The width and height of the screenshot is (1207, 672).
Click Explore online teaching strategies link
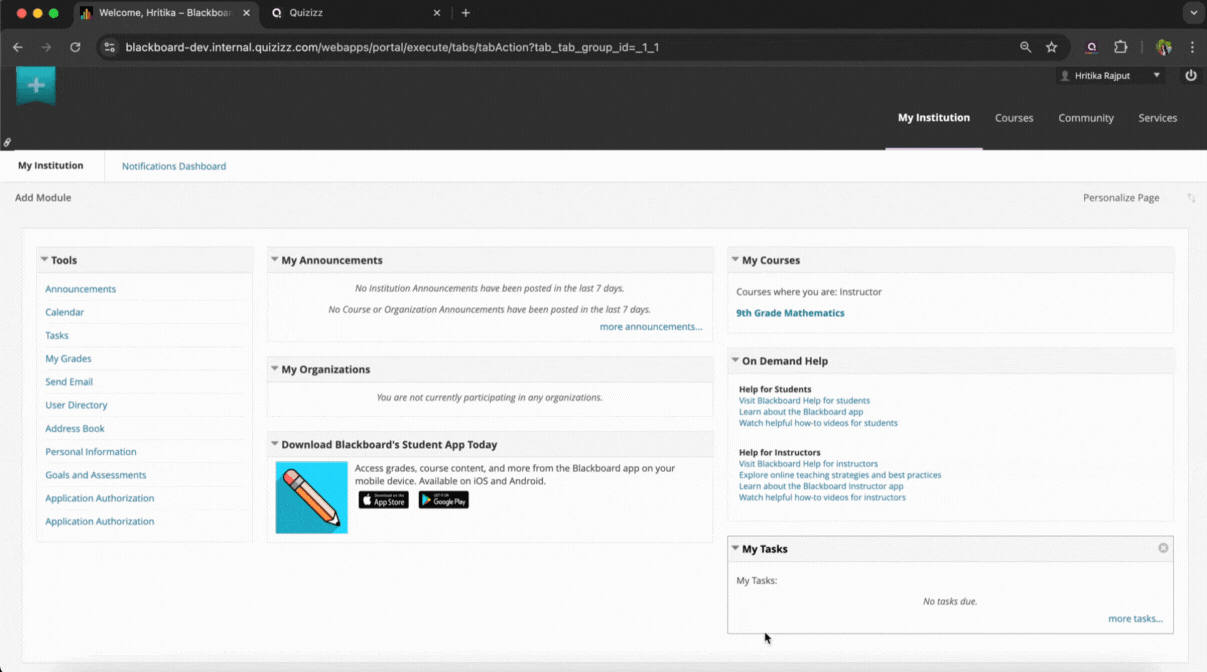[840, 475]
